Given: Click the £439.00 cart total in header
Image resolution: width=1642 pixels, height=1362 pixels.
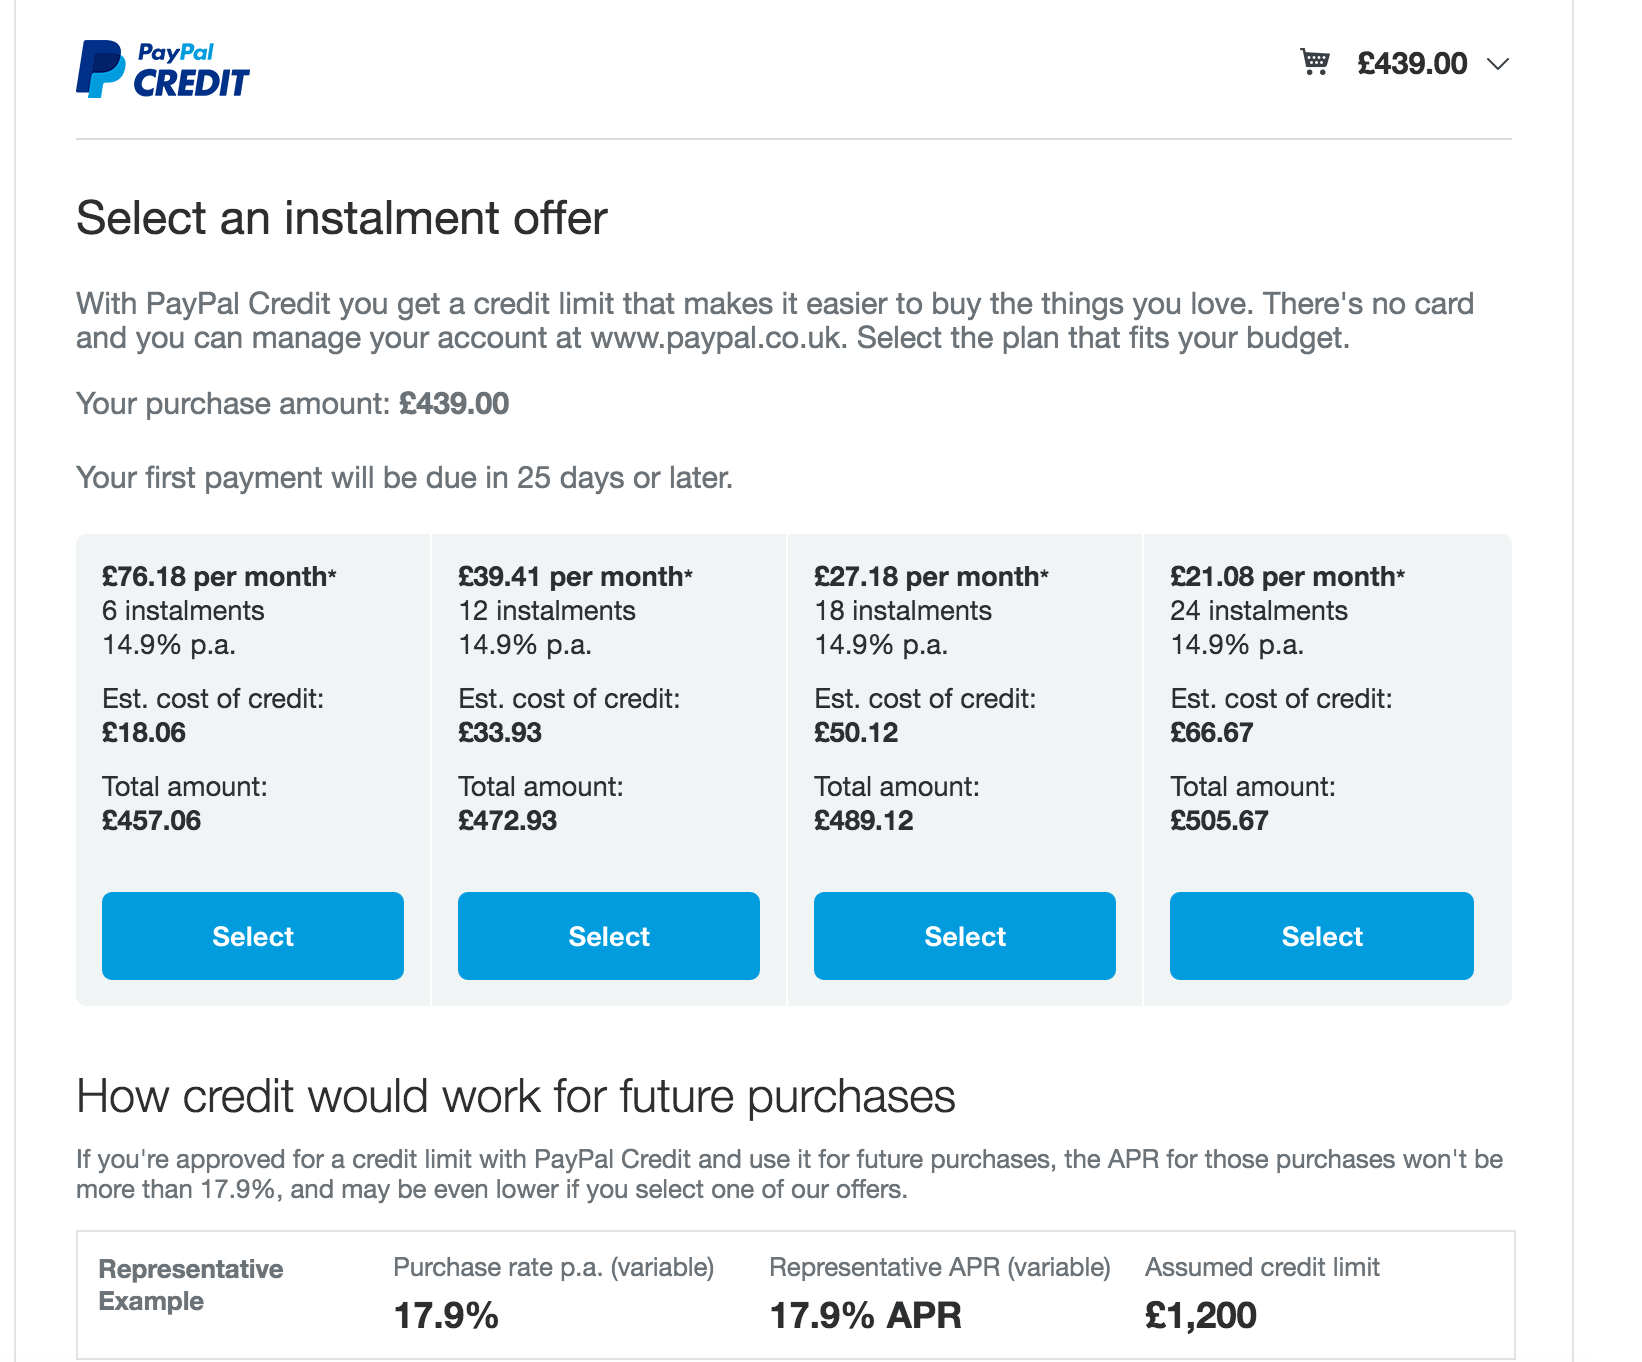Looking at the screenshot, I should pyautogui.click(x=1412, y=64).
